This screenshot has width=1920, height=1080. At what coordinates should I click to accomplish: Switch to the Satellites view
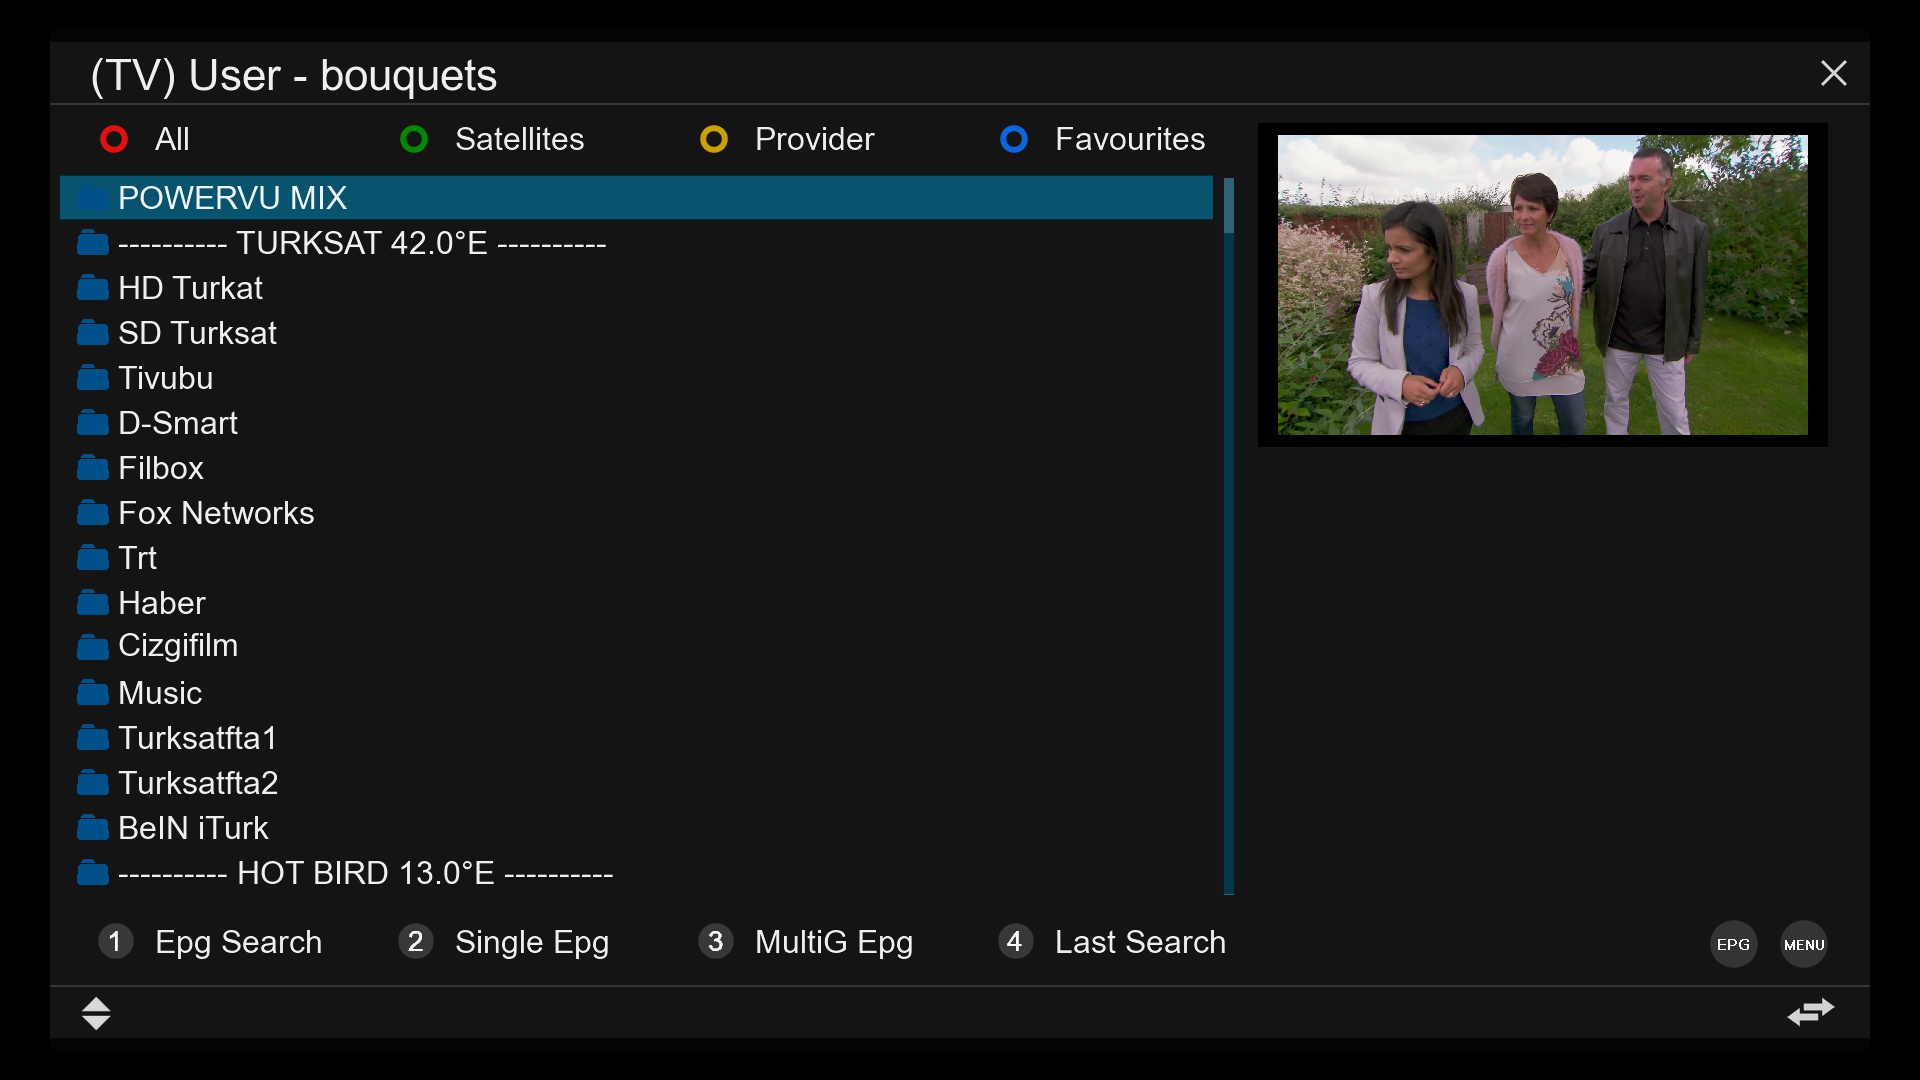pyautogui.click(x=519, y=139)
